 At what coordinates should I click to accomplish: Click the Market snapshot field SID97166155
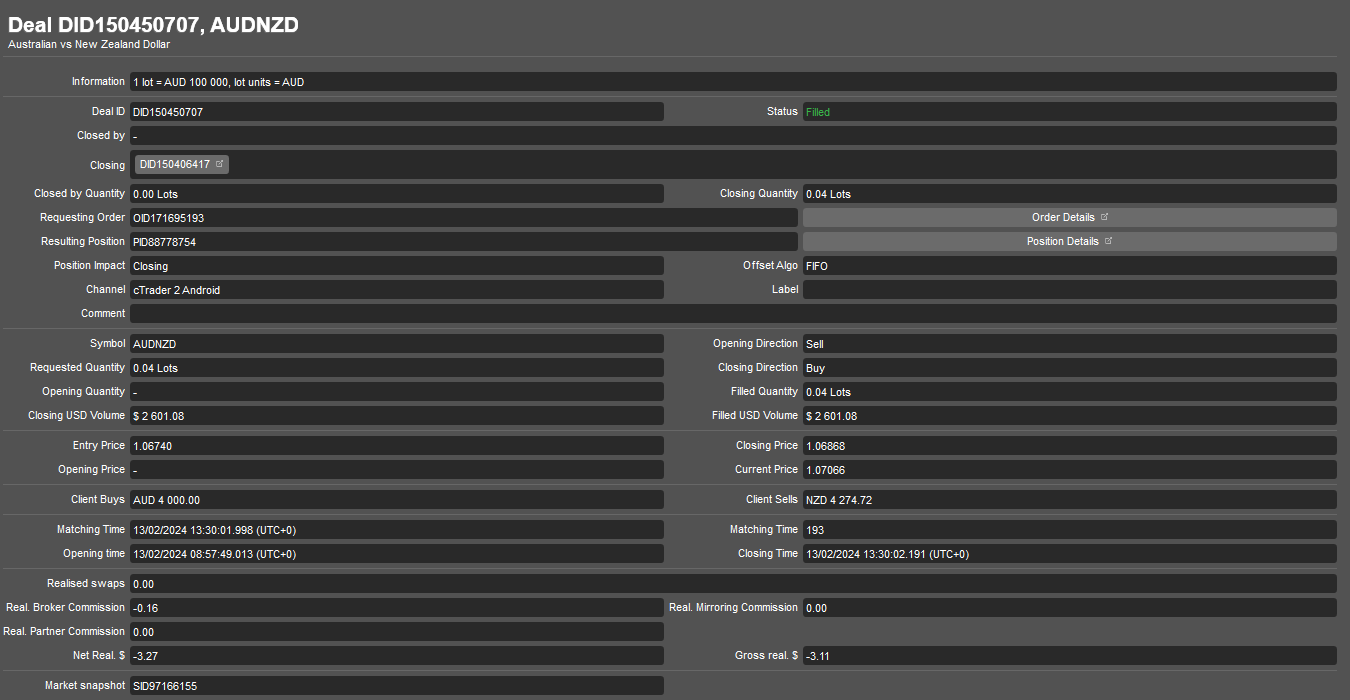tap(396, 686)
